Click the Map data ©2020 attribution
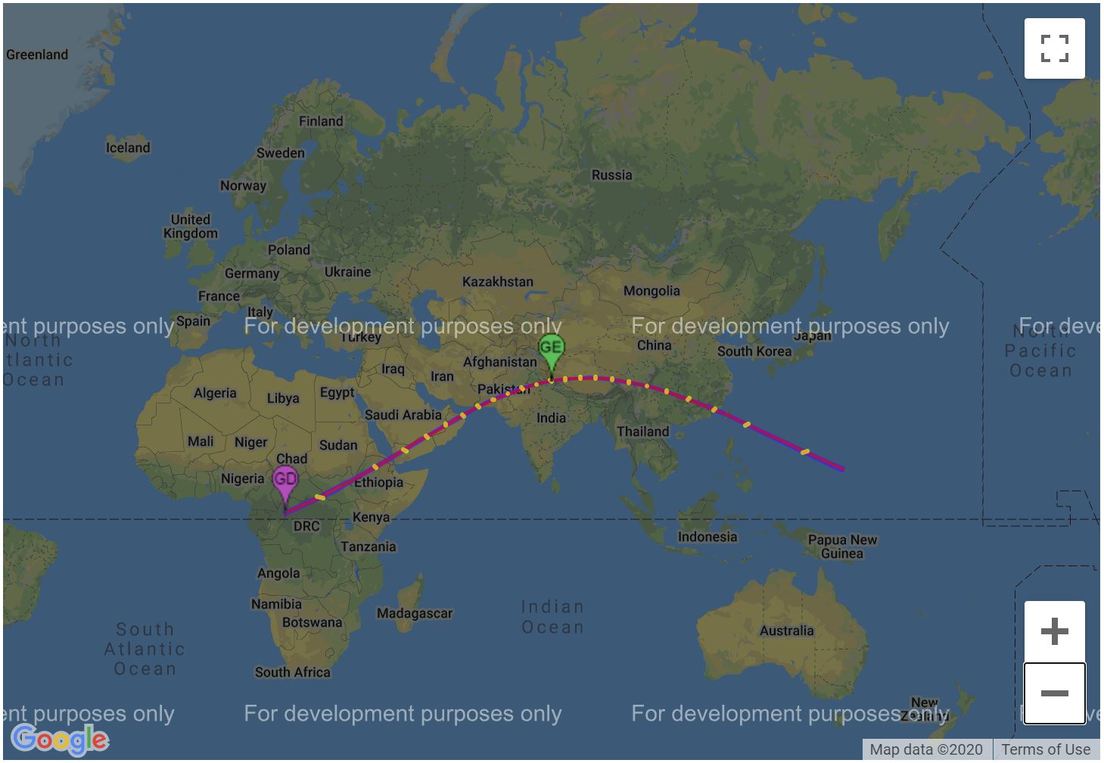1104x763 pixels. pos(926,749)
